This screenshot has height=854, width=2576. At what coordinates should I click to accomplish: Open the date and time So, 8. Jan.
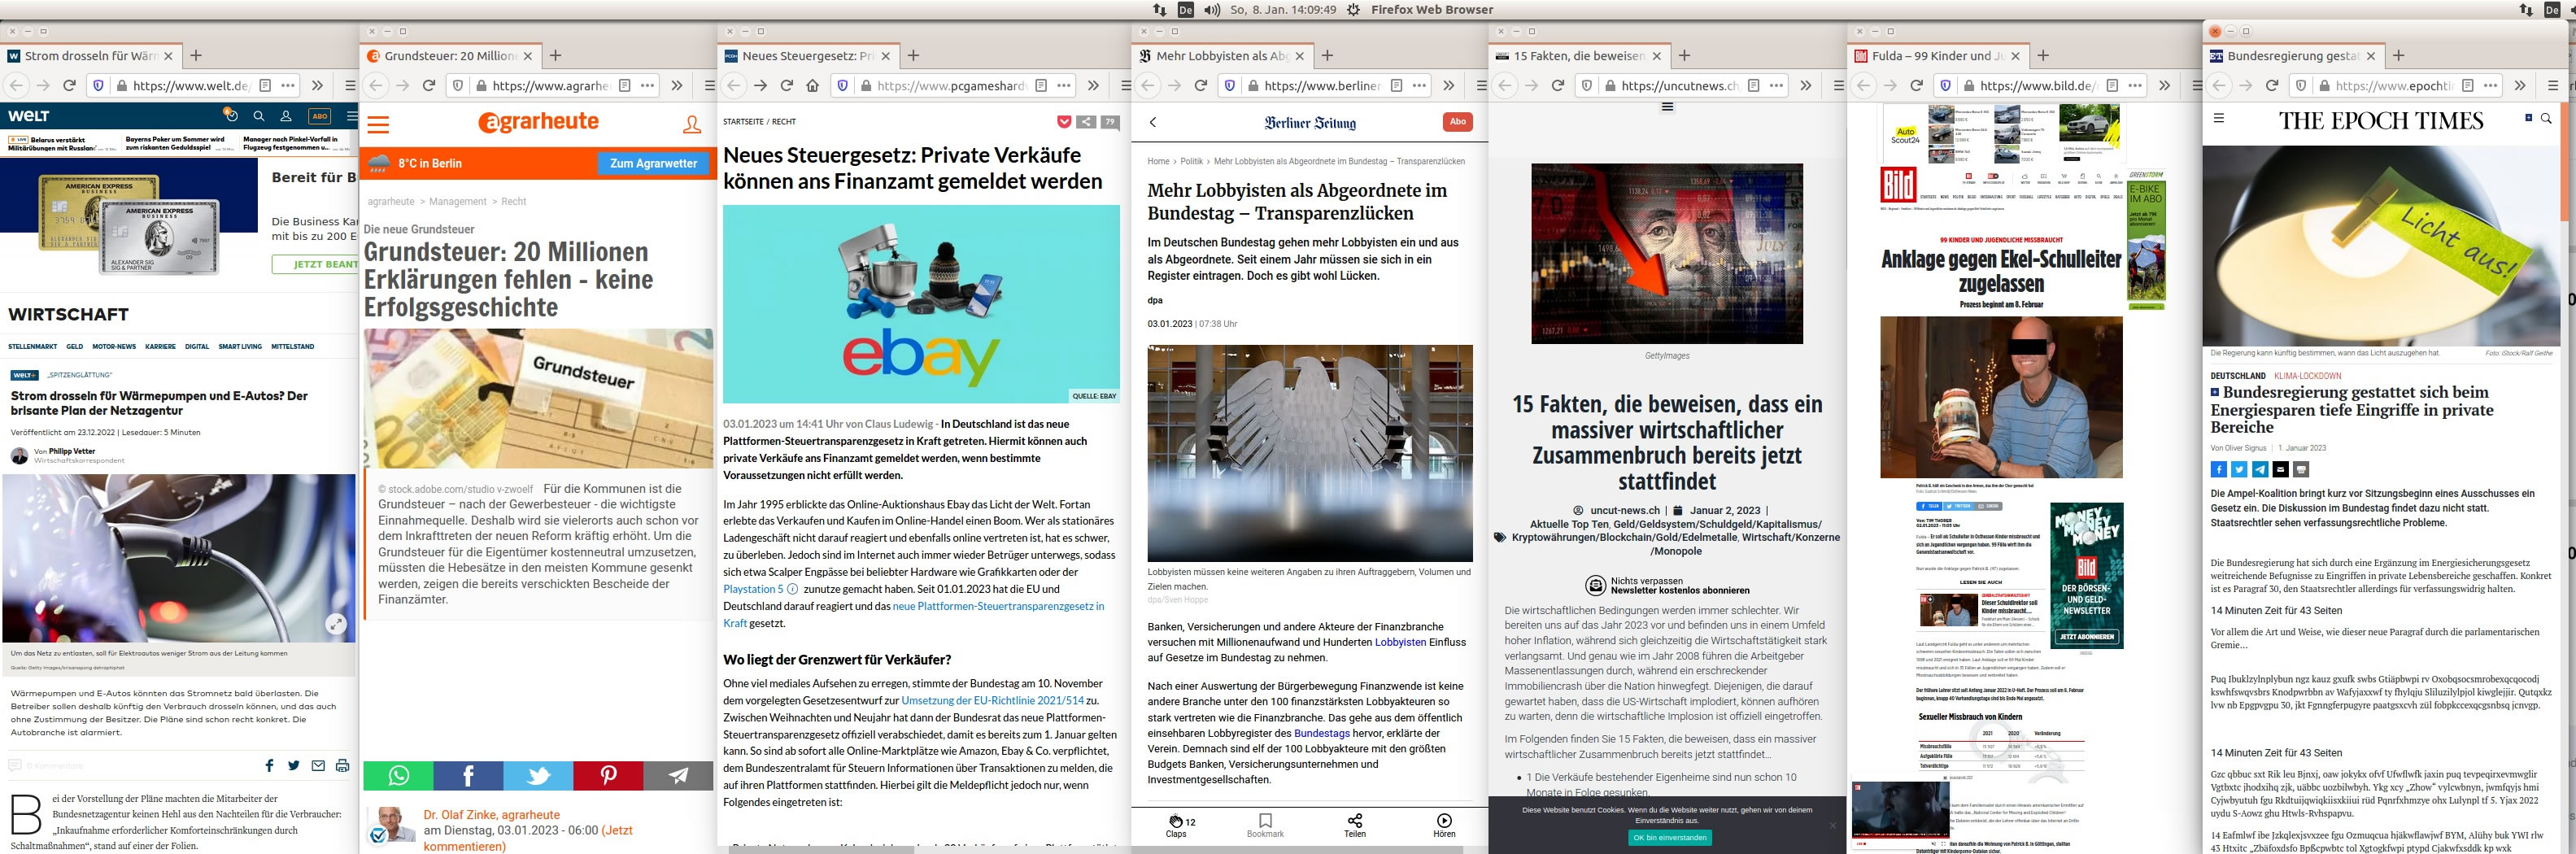pos(1283,10)
